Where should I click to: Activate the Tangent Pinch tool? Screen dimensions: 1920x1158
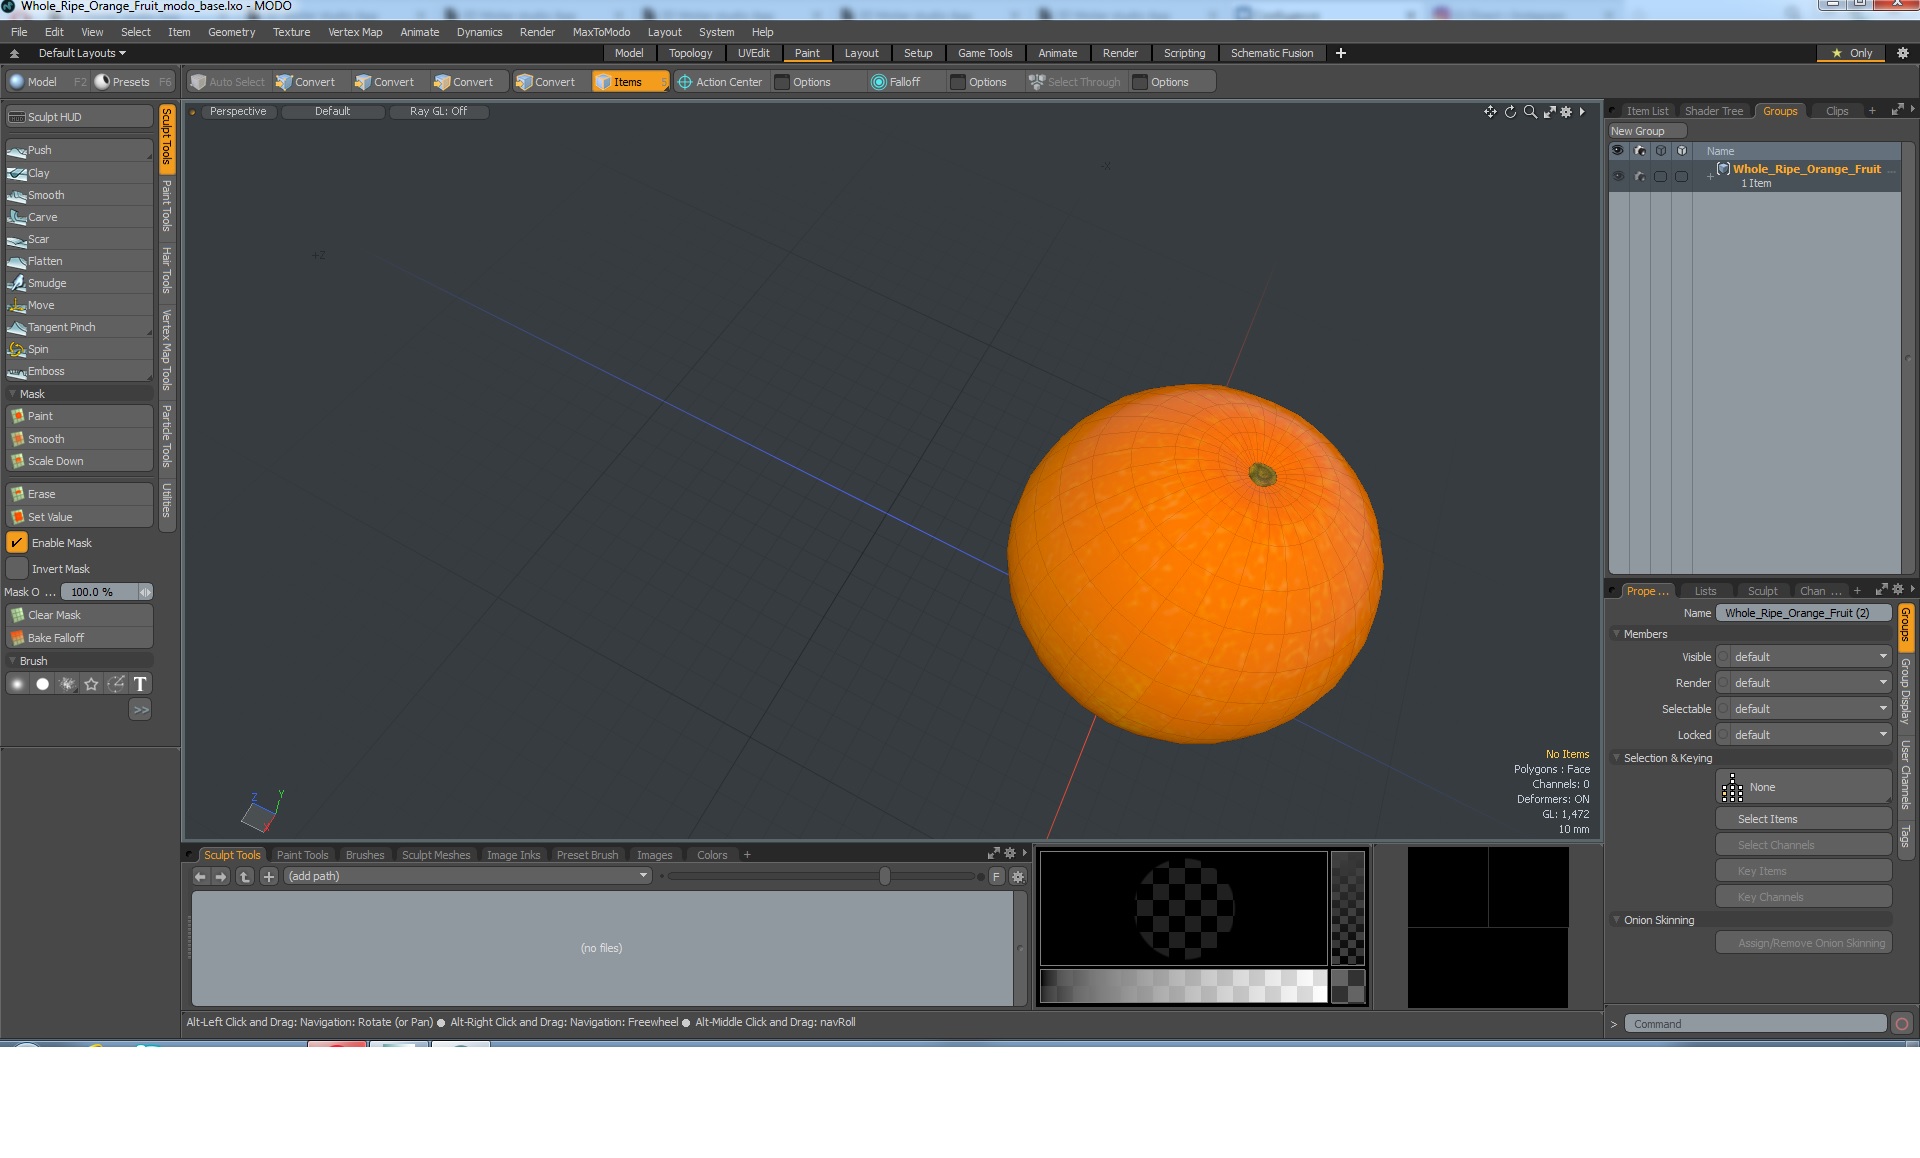61,327
